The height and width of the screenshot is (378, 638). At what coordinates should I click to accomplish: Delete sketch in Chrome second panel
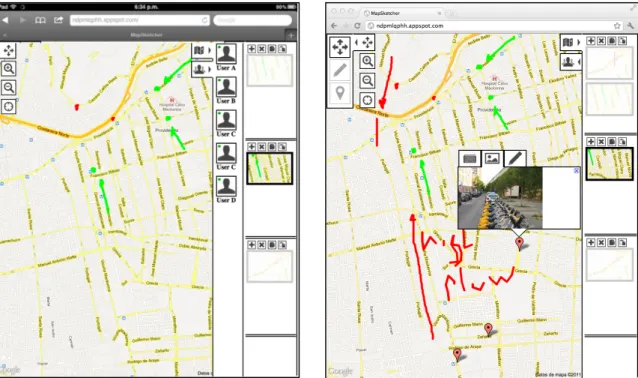[601, 141]
